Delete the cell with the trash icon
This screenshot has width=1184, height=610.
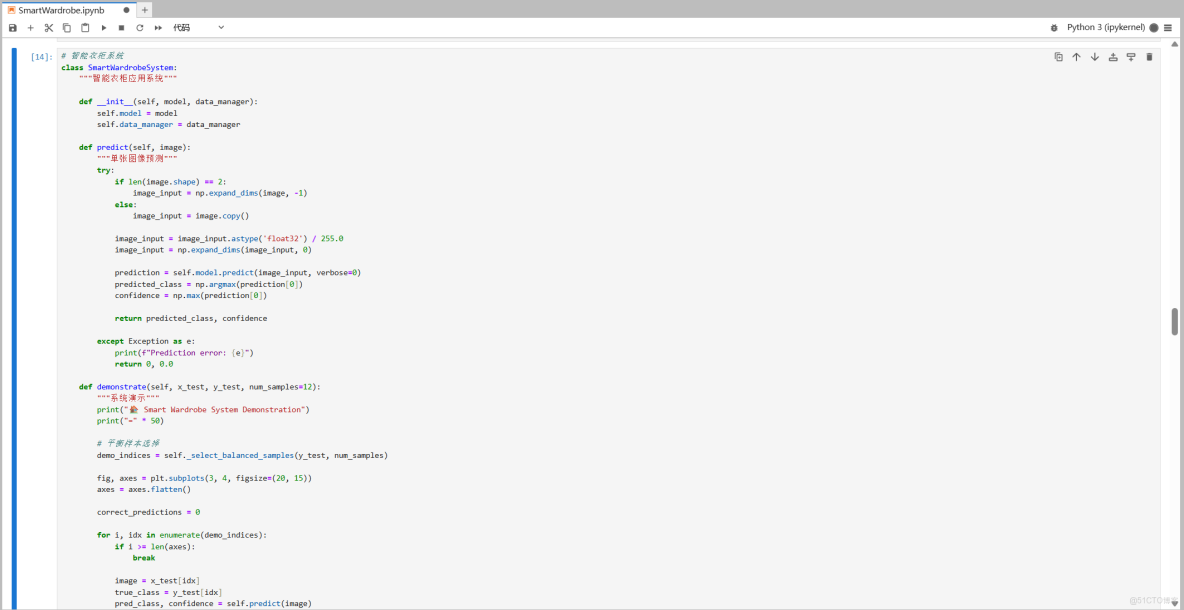point(1150,57)
